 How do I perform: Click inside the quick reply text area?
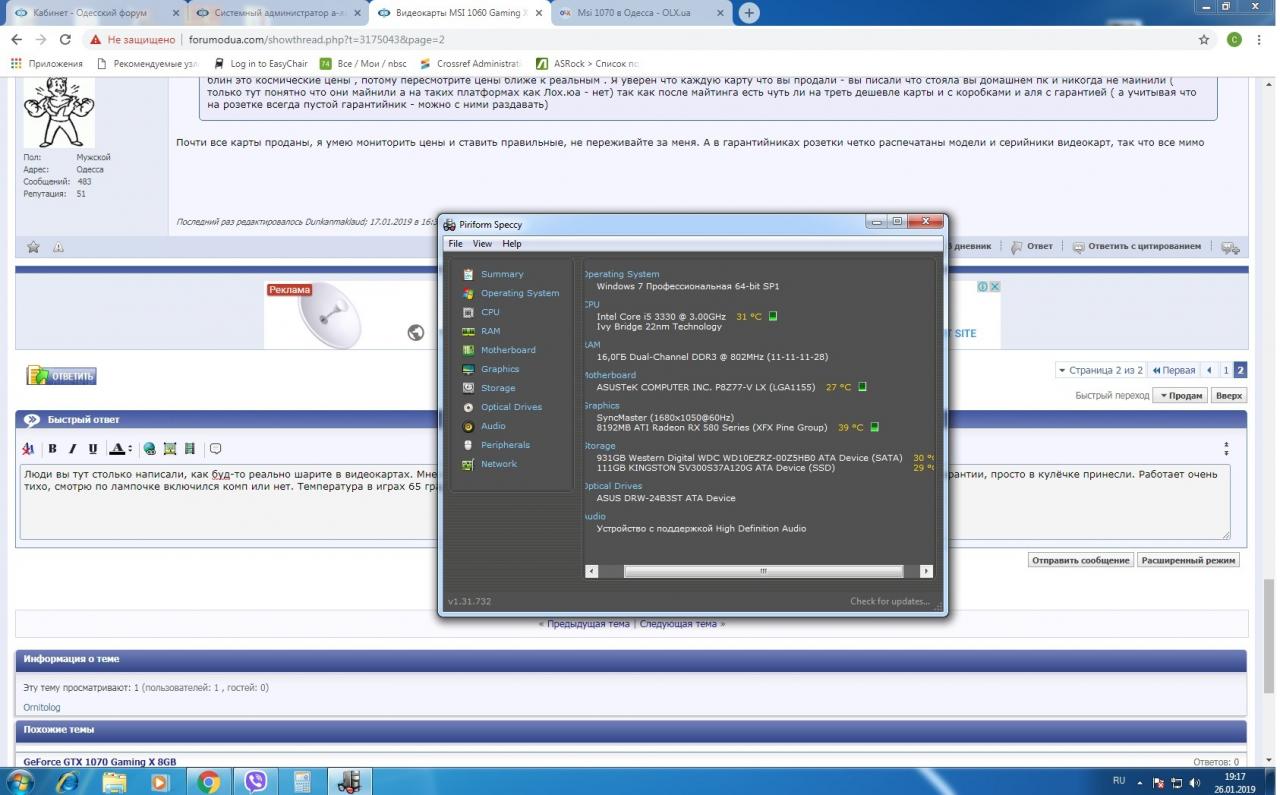point(625,502)
